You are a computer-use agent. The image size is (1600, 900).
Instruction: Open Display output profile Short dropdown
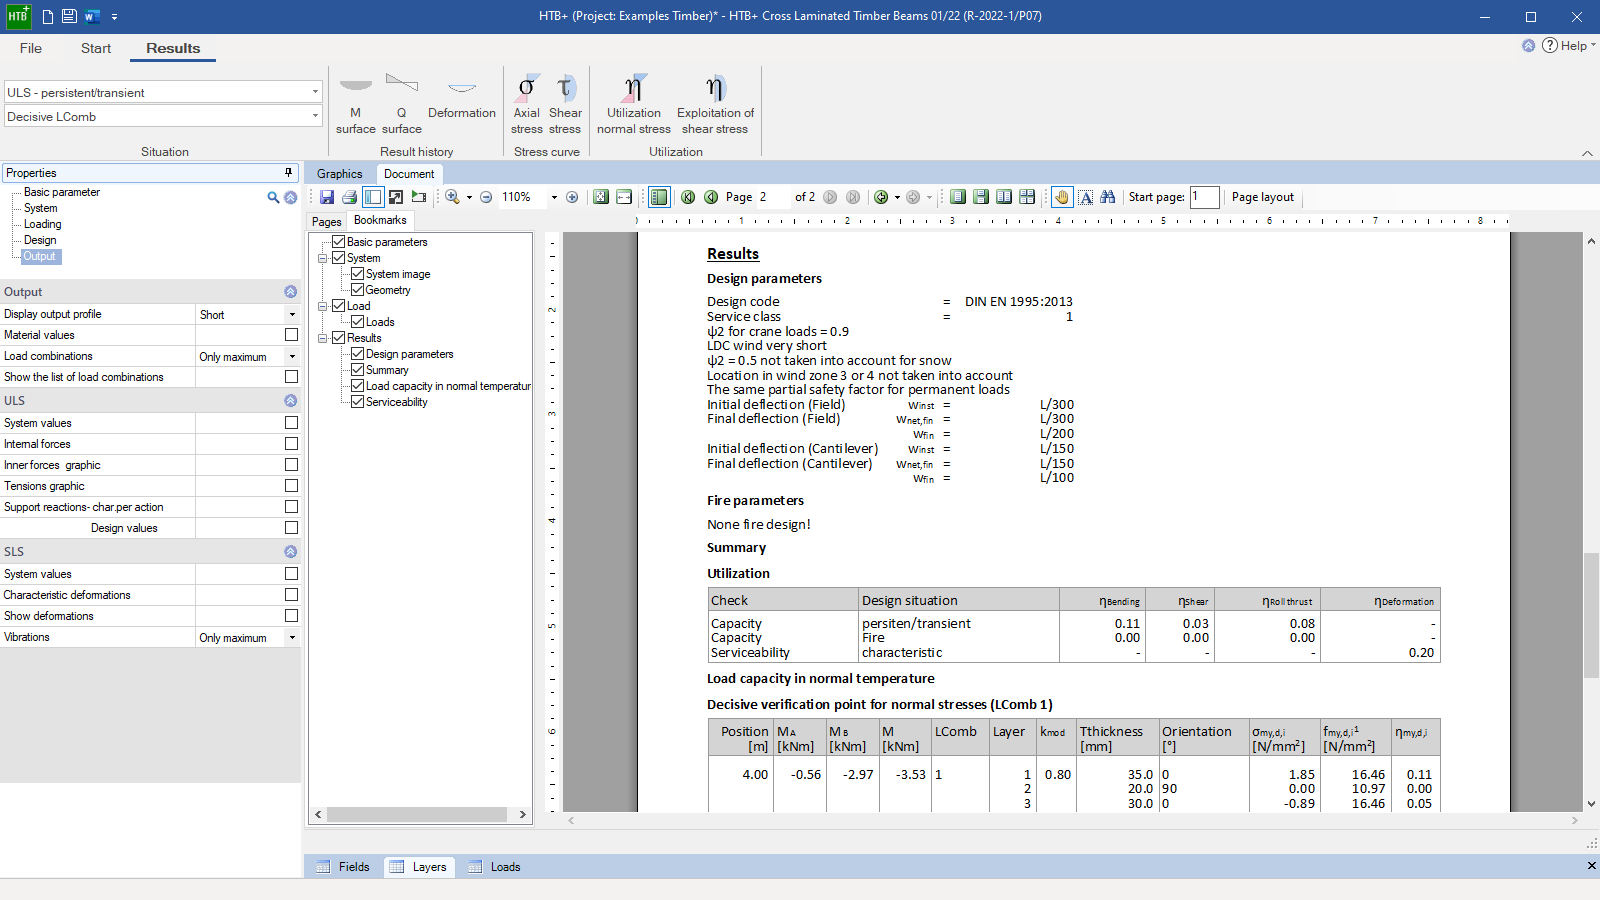pos(292,315)
